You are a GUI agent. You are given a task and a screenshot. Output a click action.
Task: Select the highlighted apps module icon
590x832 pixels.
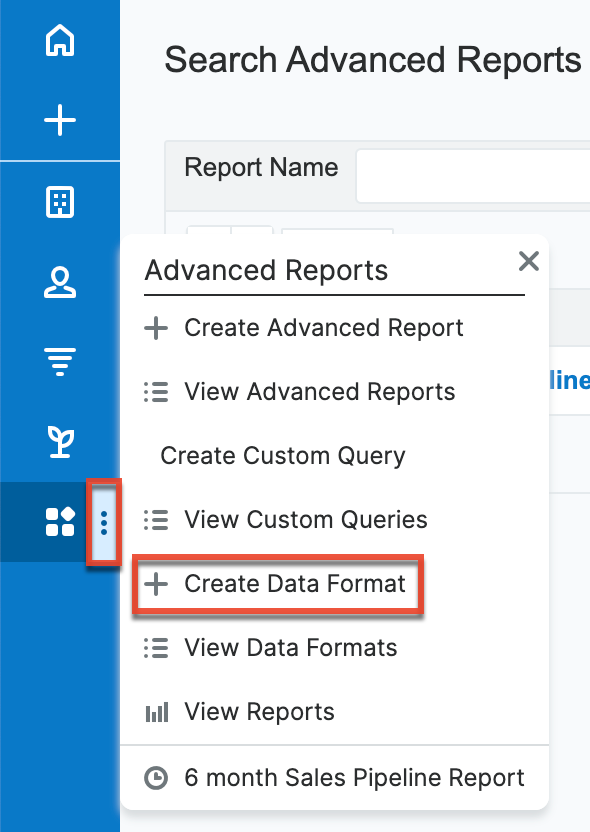pyautogui.click(x=60, y=521)
